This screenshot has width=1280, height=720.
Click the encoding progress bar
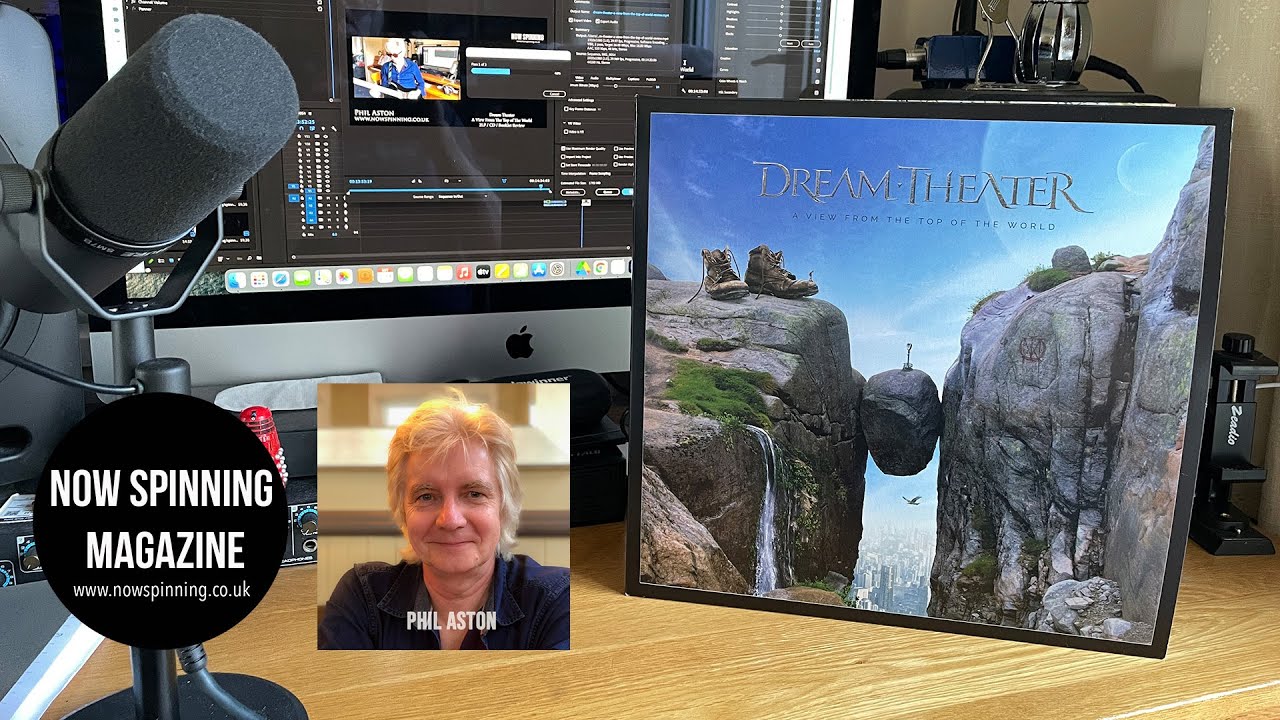(x=513, y=71)
